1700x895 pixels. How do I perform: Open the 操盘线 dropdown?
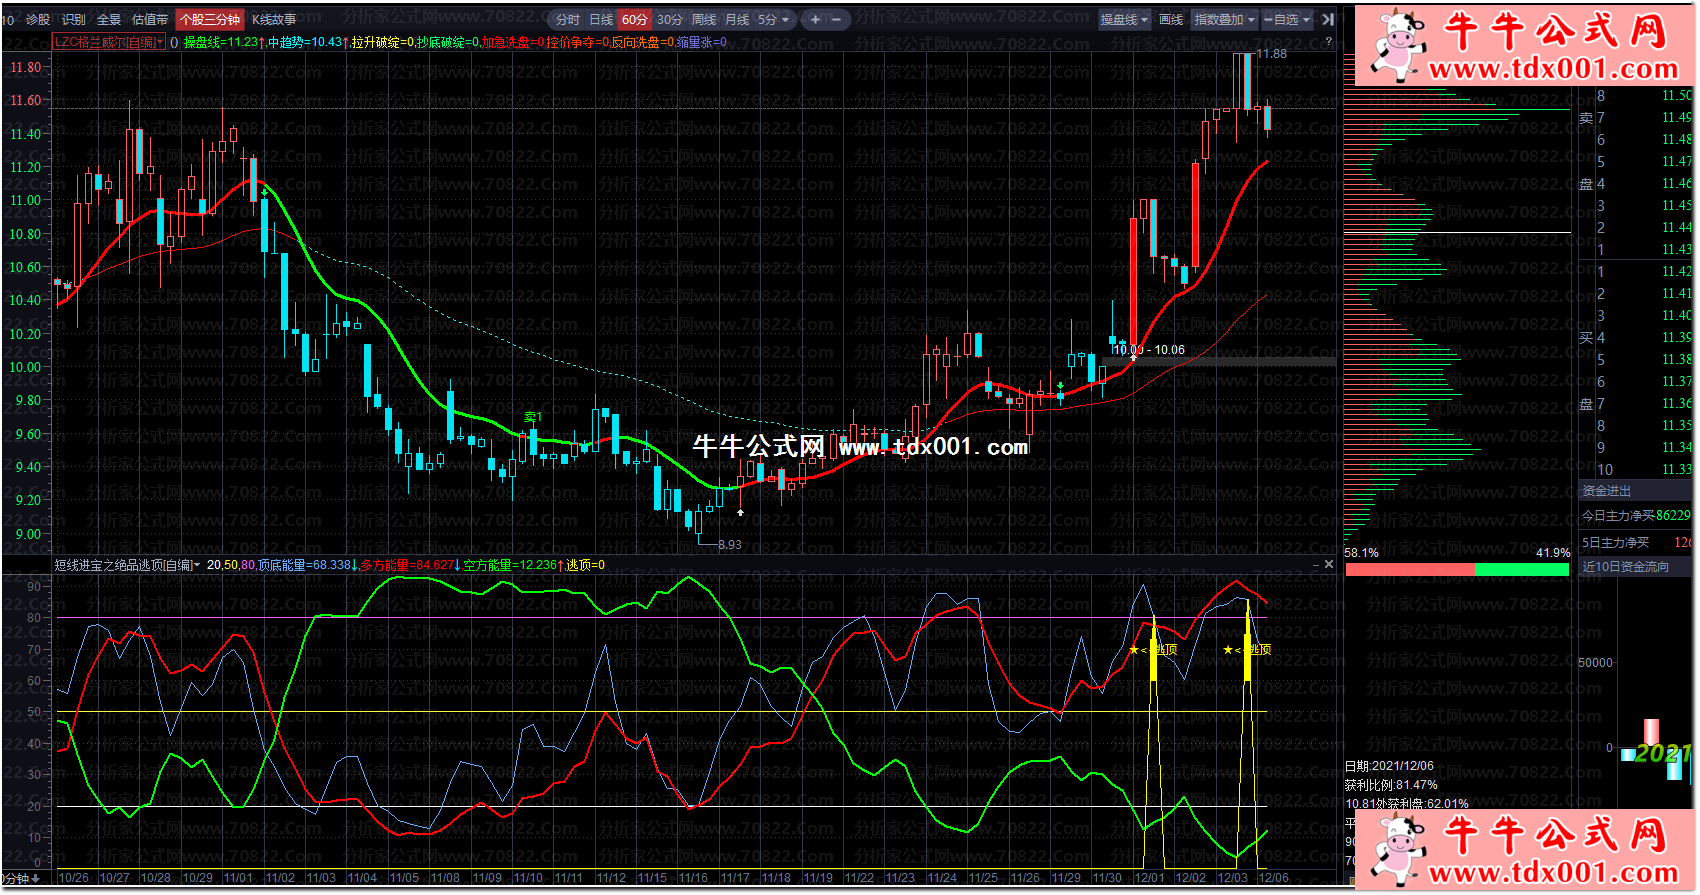click(x=1124, y=19)
